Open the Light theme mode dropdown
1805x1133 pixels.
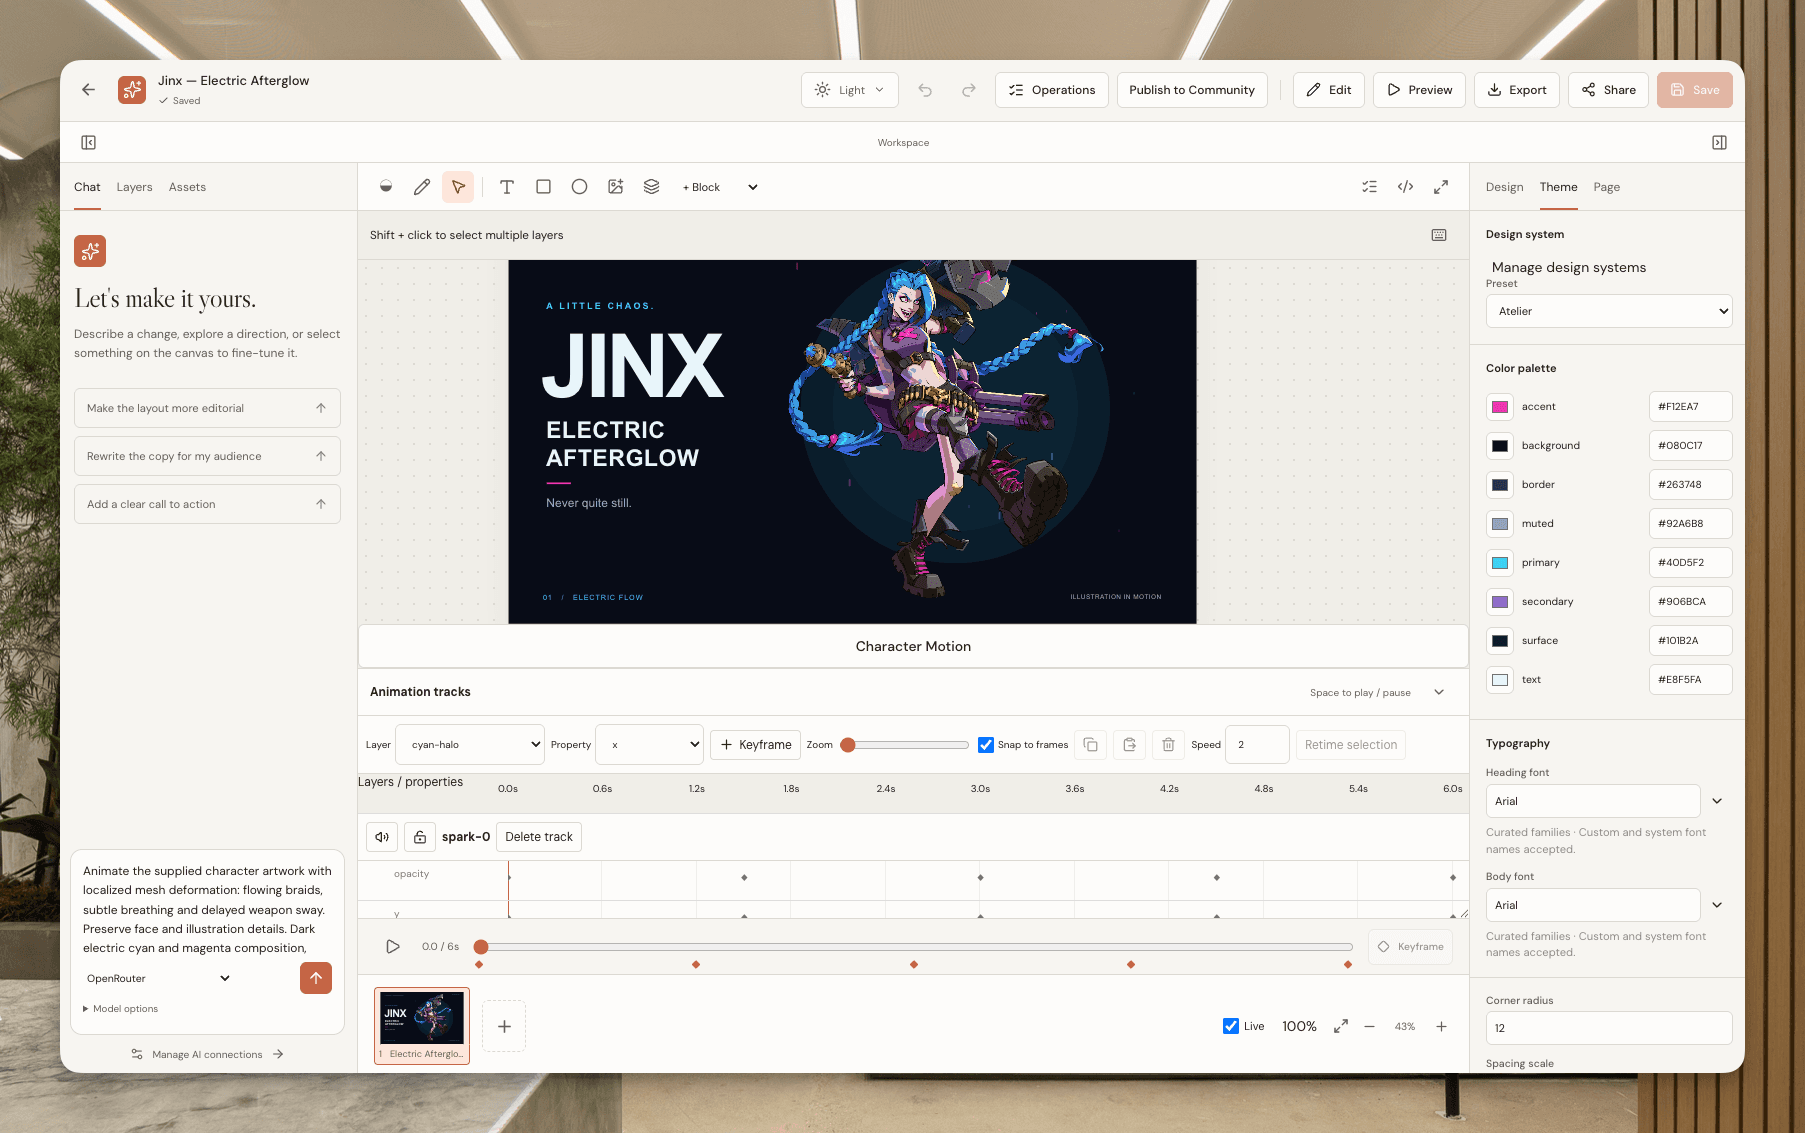[850, 90]
